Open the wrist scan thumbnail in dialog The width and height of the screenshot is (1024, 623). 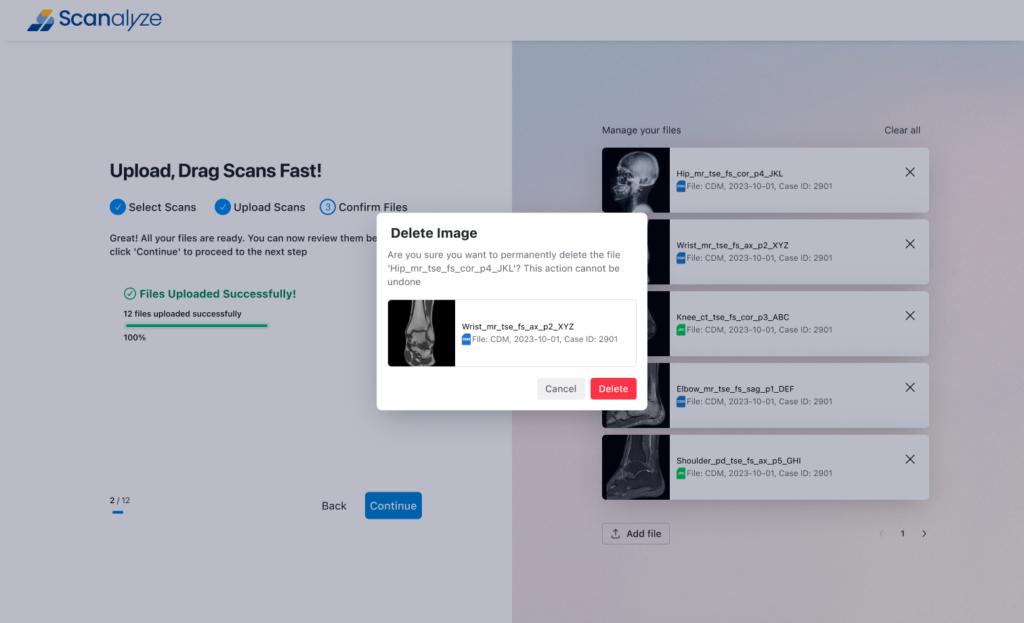coord(421,333)
